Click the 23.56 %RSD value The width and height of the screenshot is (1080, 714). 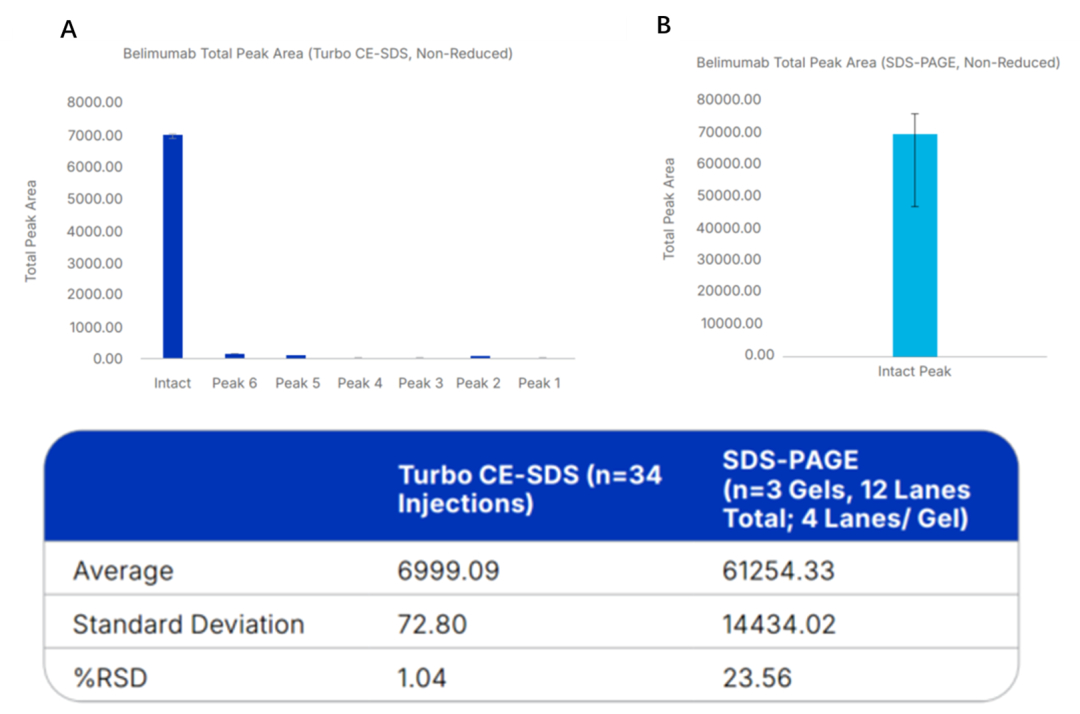(x=756, y=678)
